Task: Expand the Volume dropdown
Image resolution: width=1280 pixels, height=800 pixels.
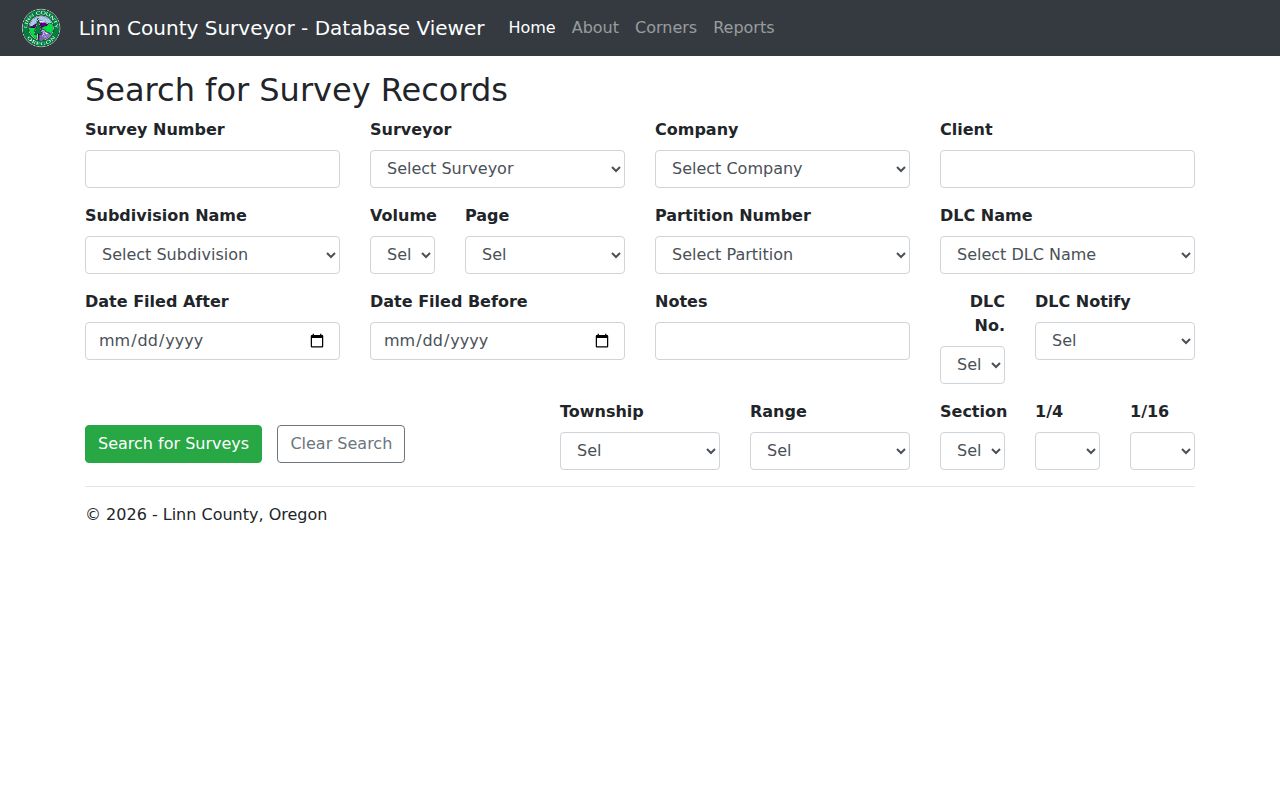Action: click(402, 255)
